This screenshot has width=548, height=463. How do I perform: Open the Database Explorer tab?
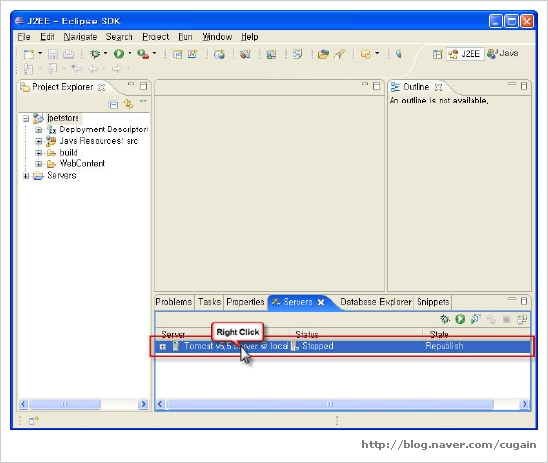pos(376,302)
